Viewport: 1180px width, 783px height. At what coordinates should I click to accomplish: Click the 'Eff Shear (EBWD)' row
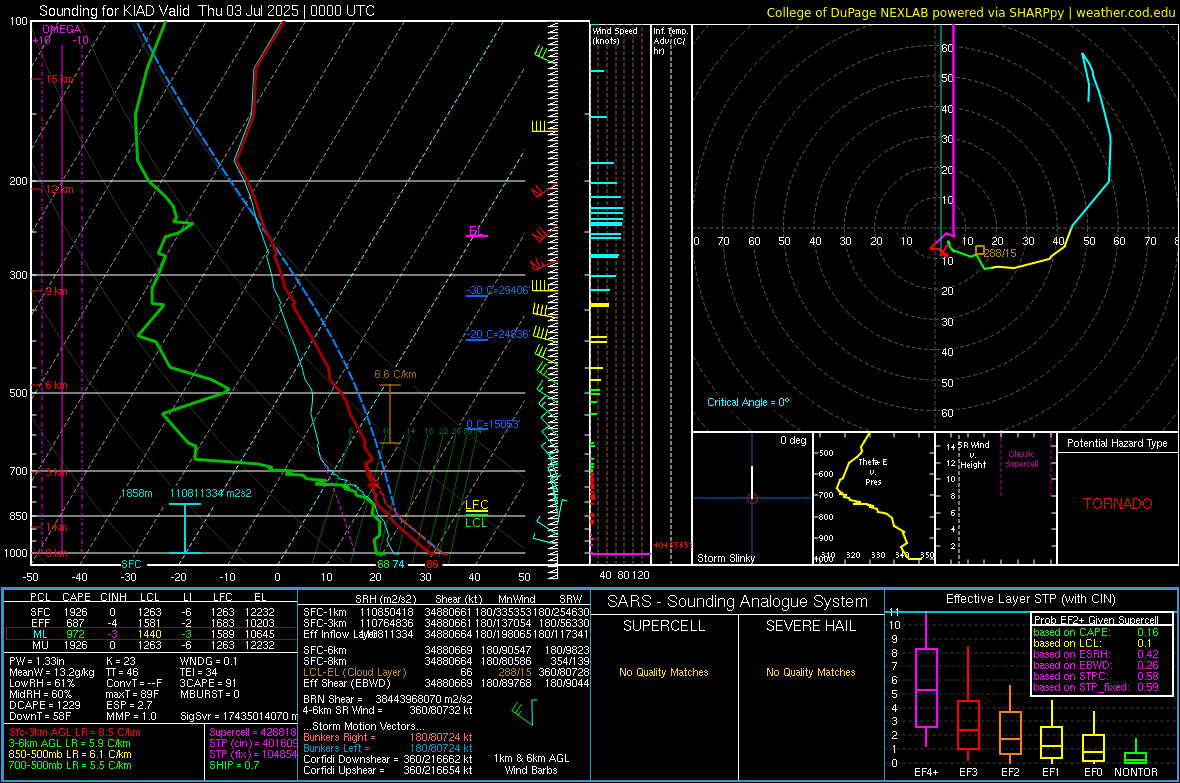(x=446, y=683)
